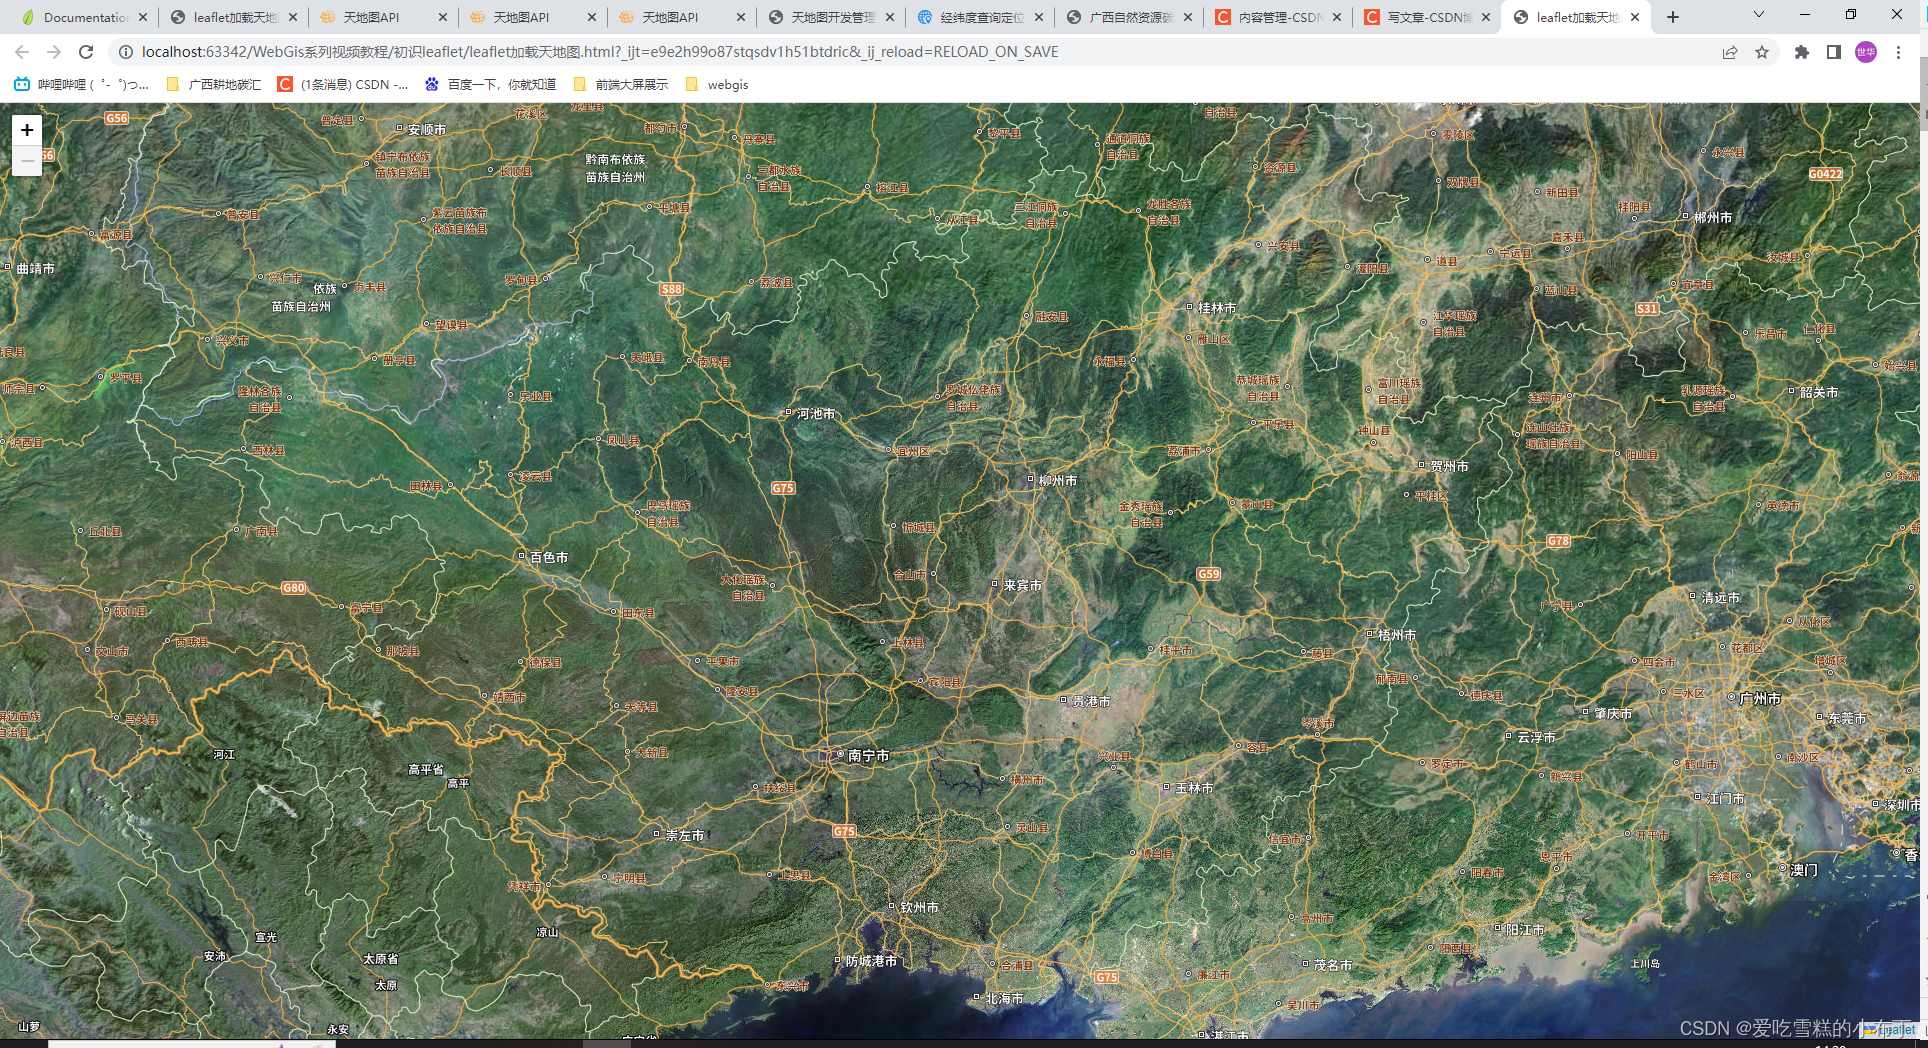Image resolution: width=1928 pixels, height=1048 pixels.
Task: Close the active leaflet加载天地图 tab
Action: (x=1635, y=17)
